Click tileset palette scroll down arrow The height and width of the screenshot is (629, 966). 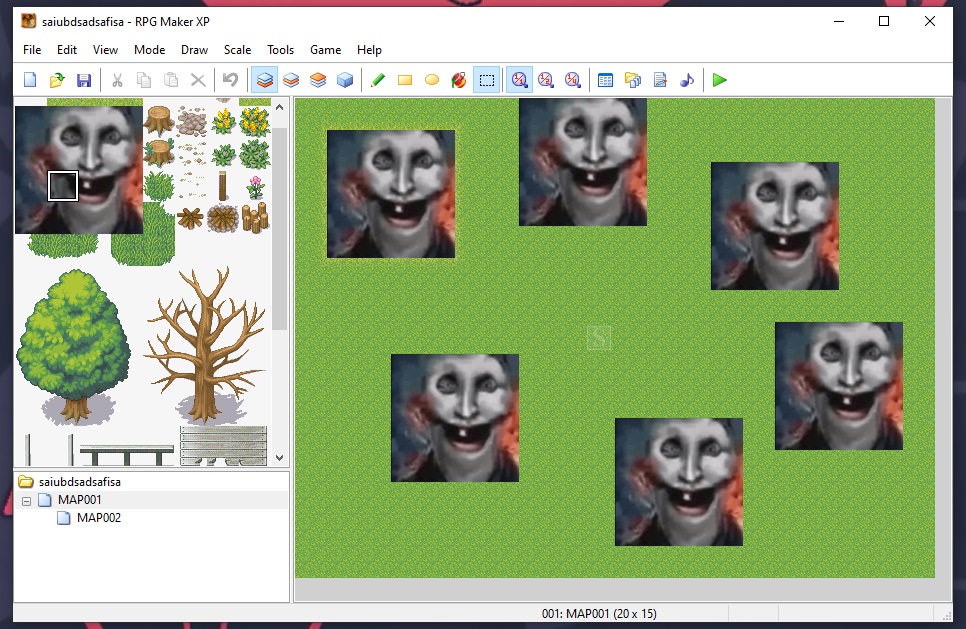pyautogui.click(x=280, y=458)
